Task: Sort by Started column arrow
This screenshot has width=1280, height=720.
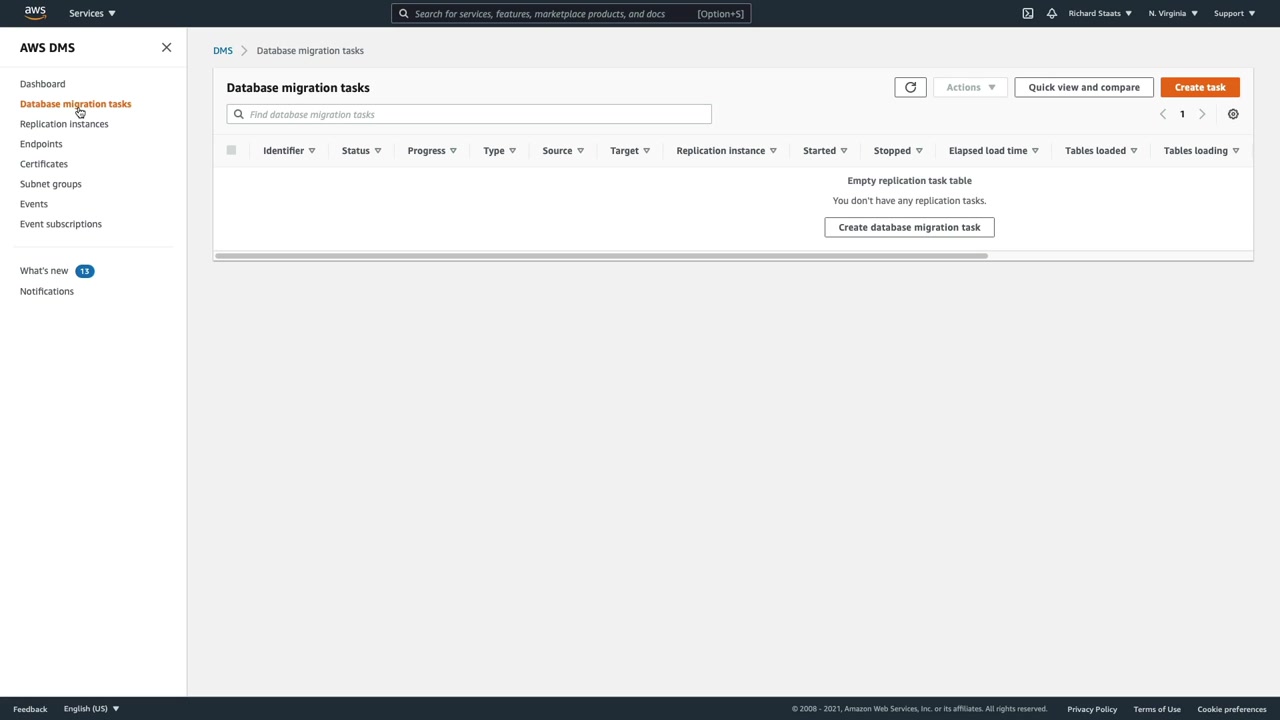Action: click(844, 151)
